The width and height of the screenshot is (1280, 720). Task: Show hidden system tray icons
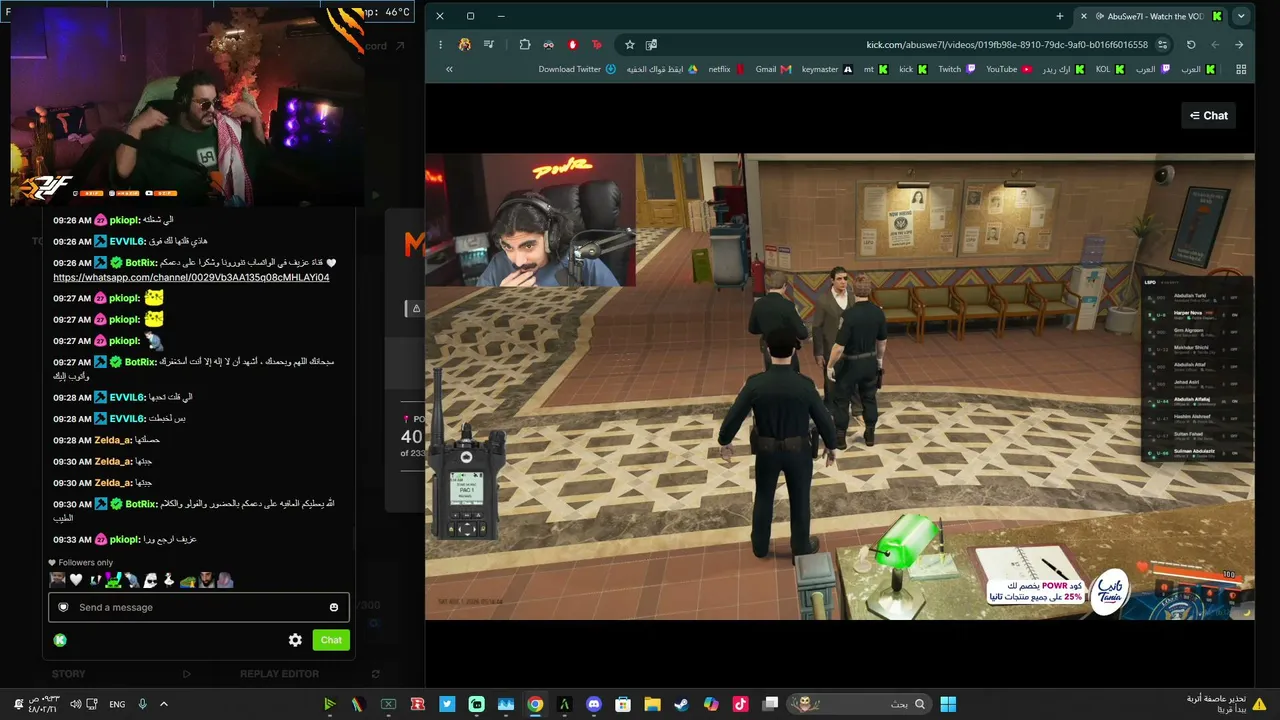click(x=164, y=704)
